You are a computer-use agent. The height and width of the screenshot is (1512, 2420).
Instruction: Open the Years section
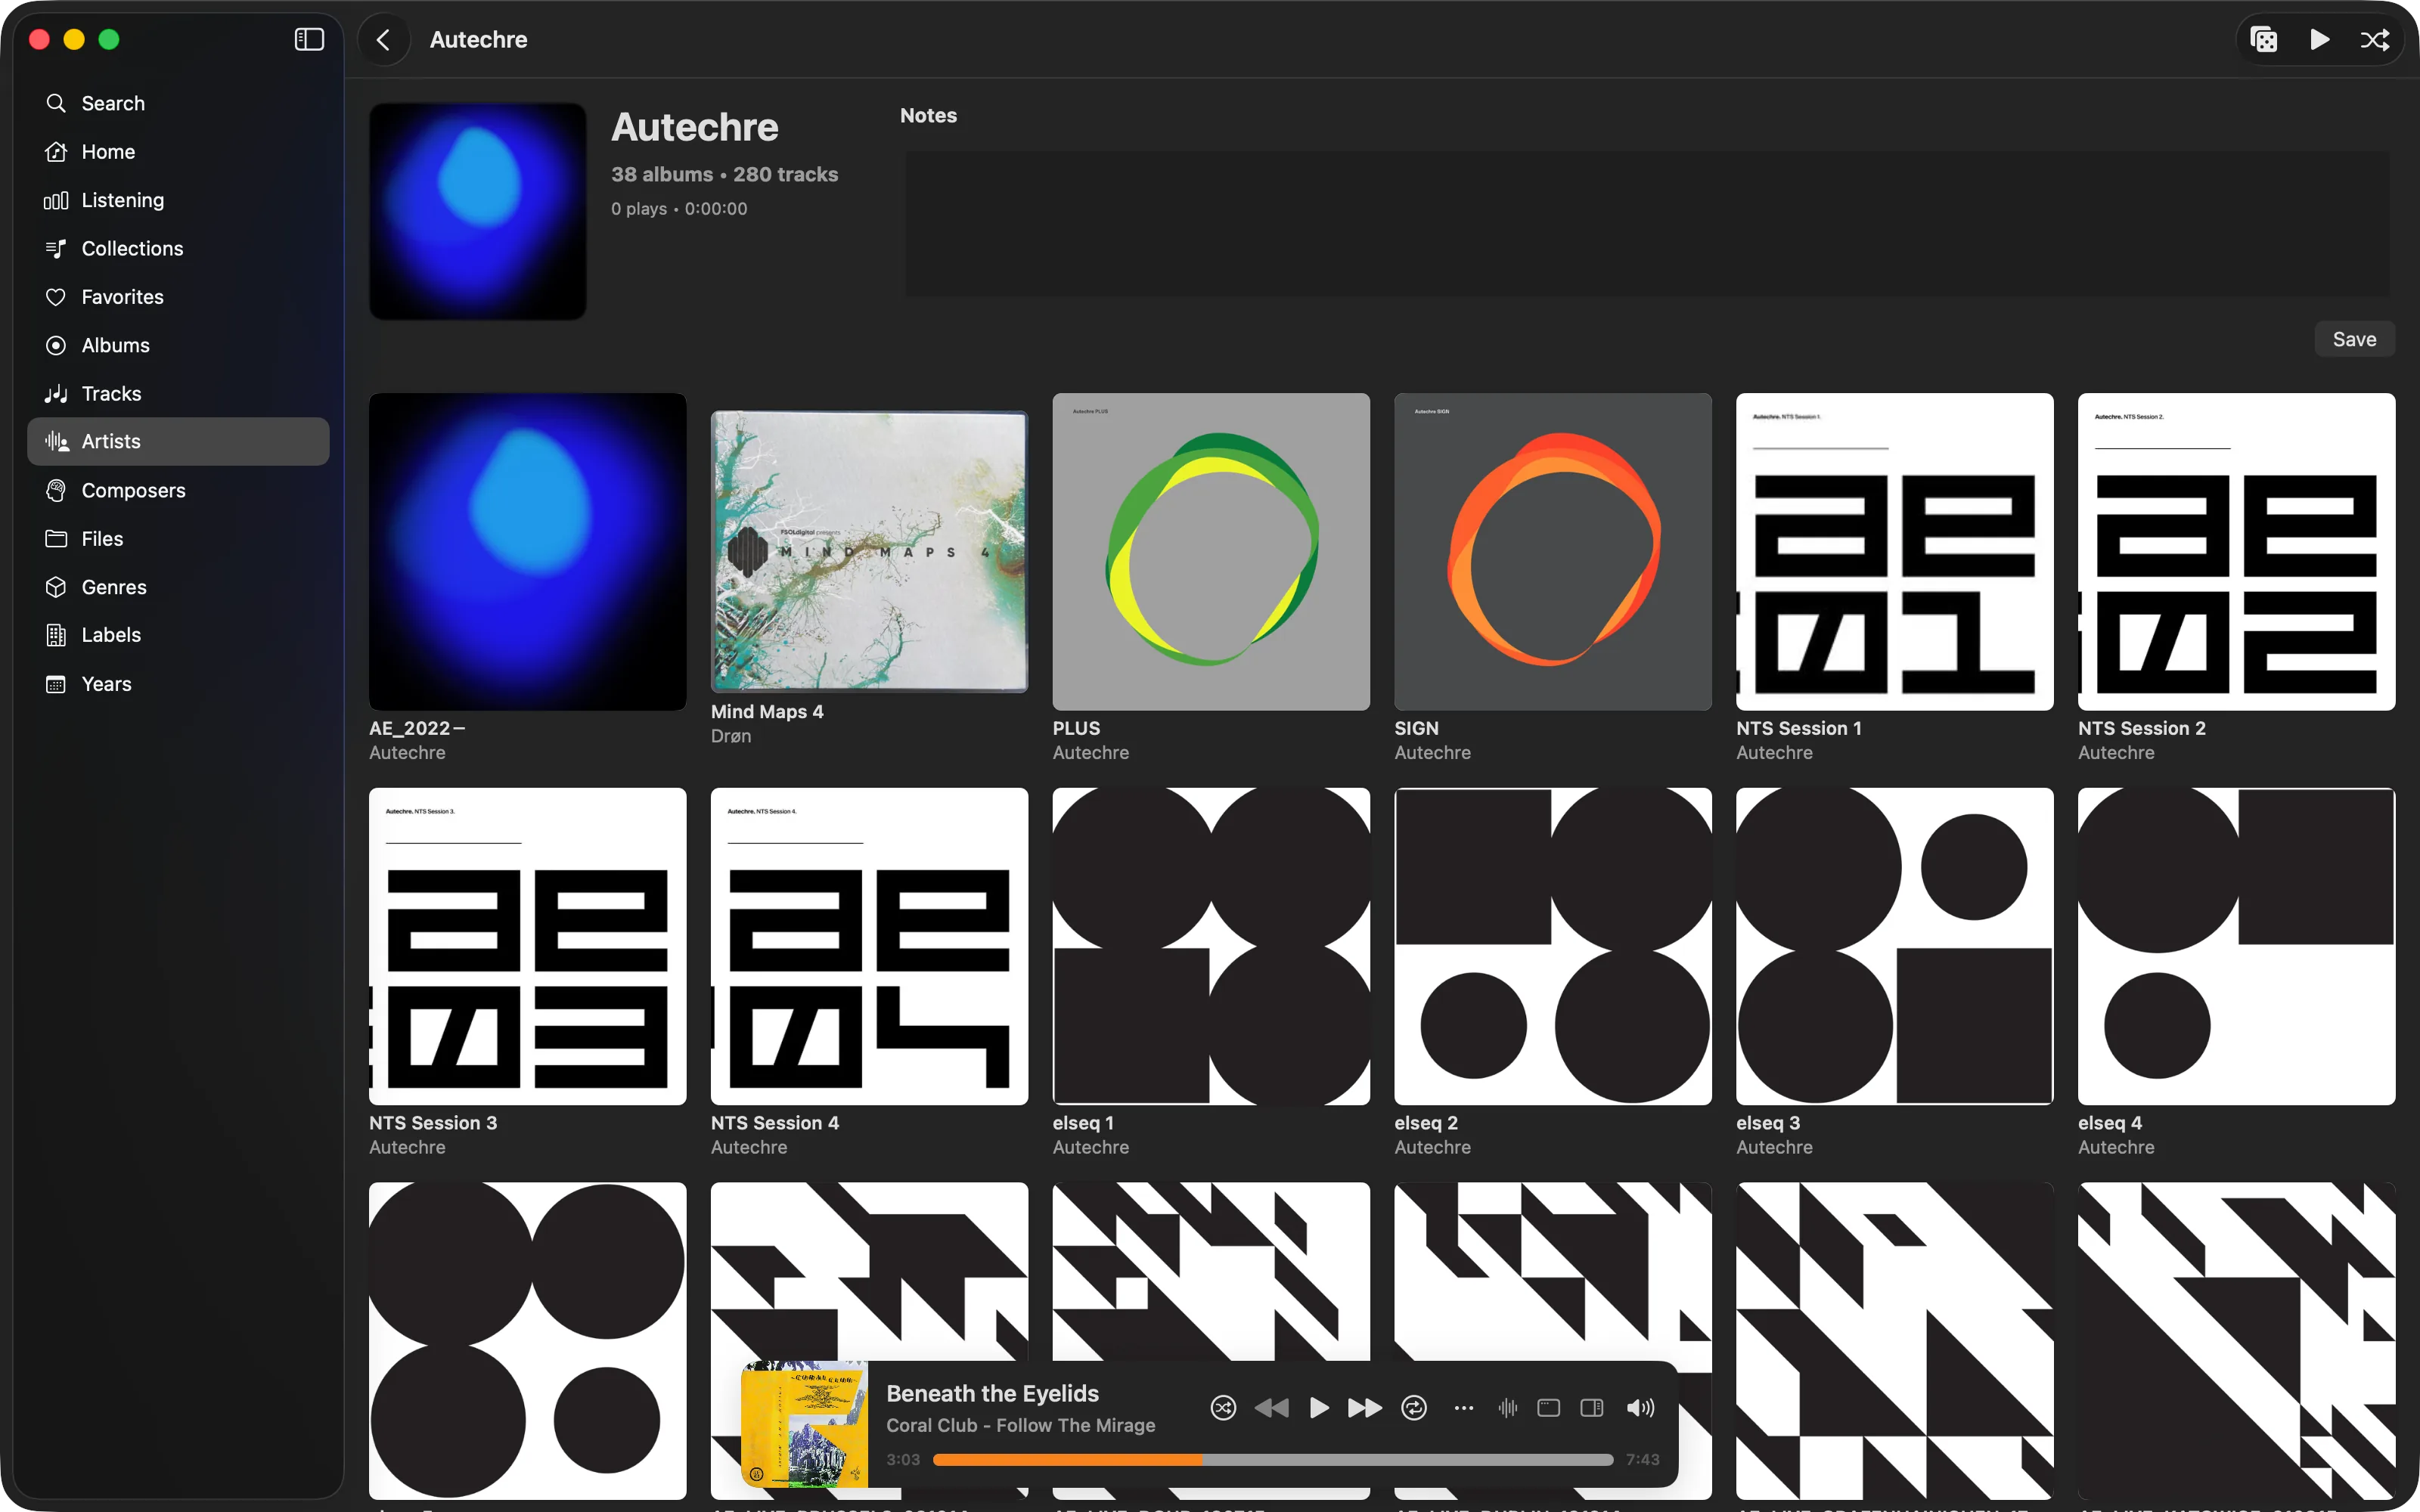point(178,684)
